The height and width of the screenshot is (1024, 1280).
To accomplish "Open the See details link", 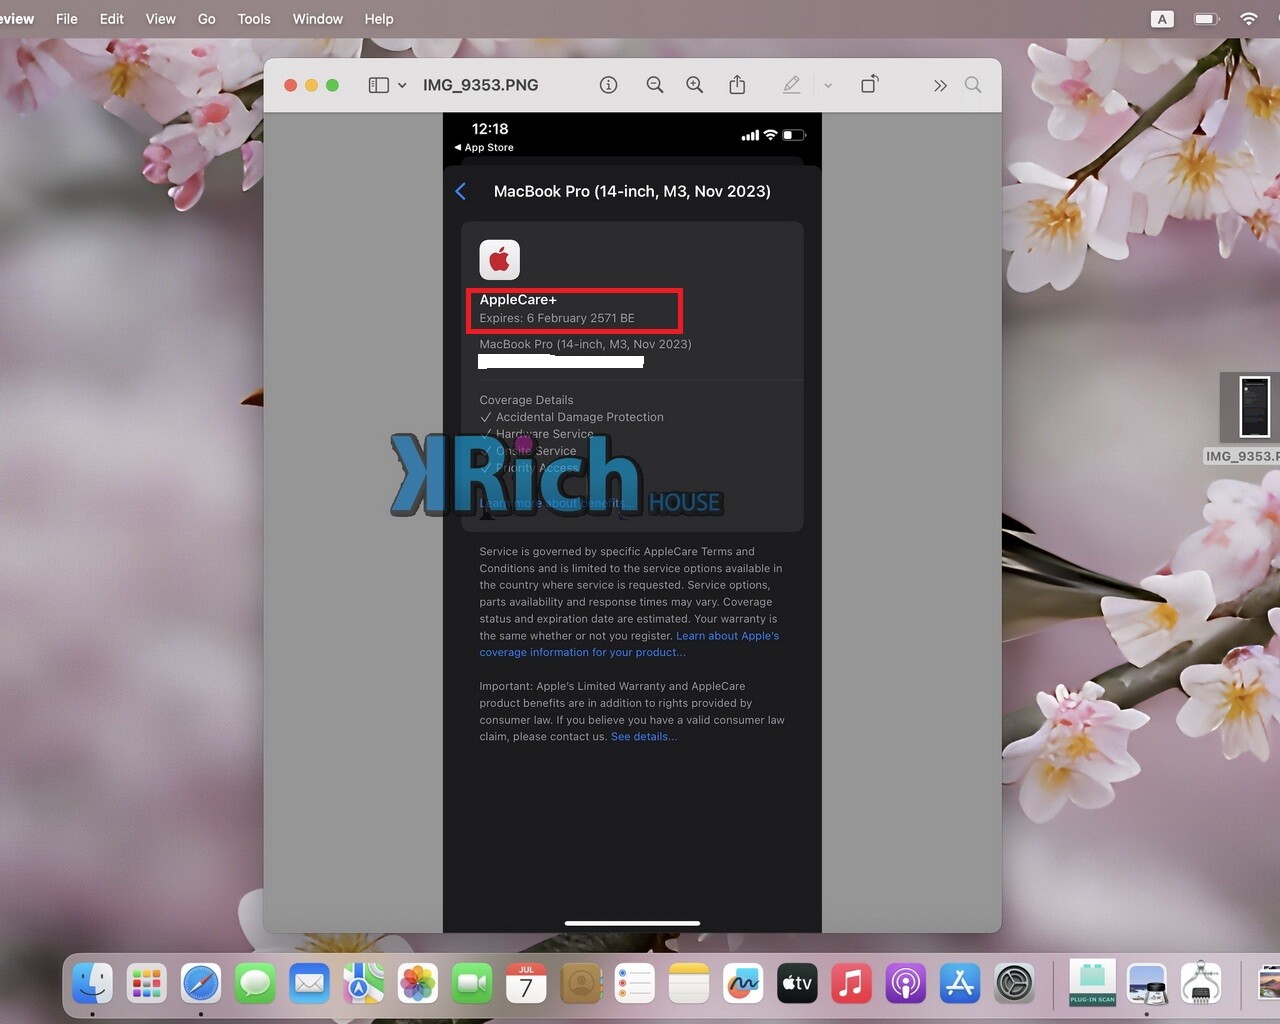I will [x=644, y=737].
